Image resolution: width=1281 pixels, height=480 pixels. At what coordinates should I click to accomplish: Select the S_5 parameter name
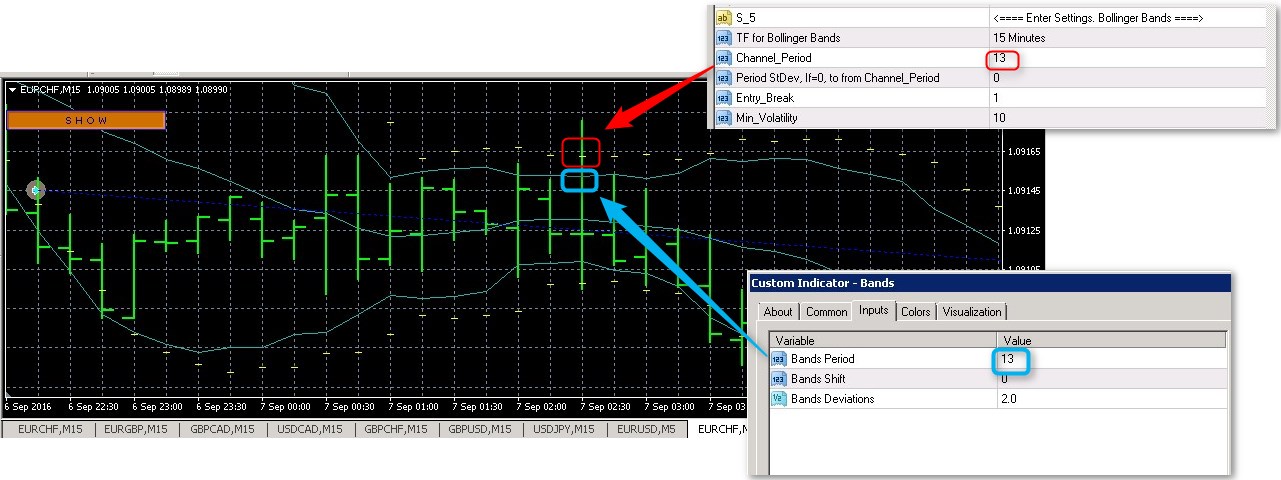pos(746,18)
